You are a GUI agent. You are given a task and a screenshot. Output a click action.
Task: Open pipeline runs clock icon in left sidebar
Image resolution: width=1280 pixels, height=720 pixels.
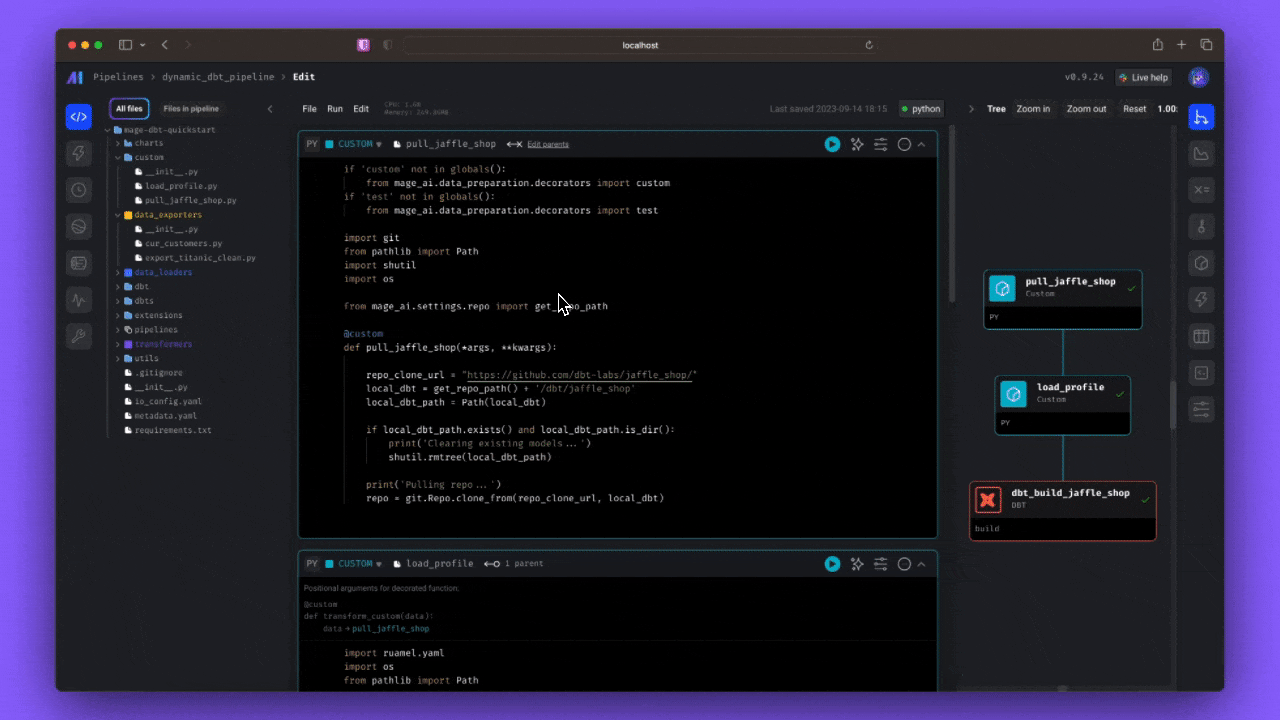(x=79, y=190)
